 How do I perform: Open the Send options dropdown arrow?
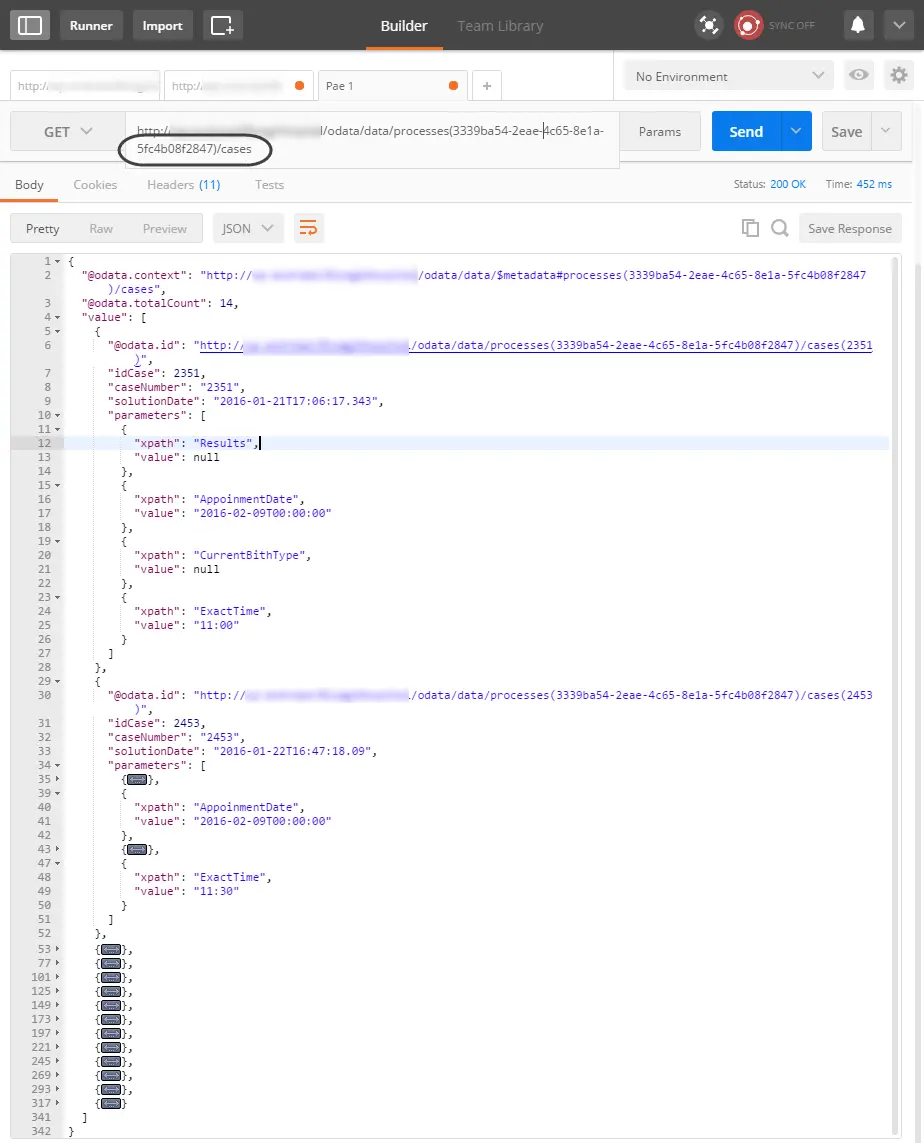(796, 131)
